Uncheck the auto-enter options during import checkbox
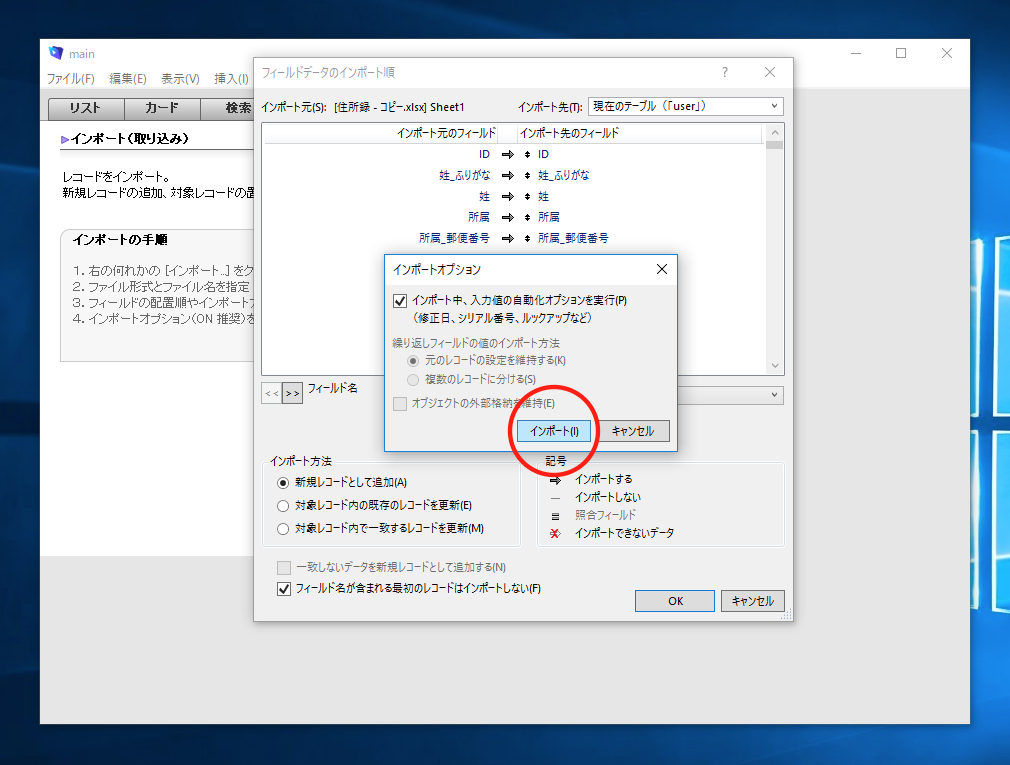Image resolution: width=1010 pixels, height=765 pixels. click(400, 300)
